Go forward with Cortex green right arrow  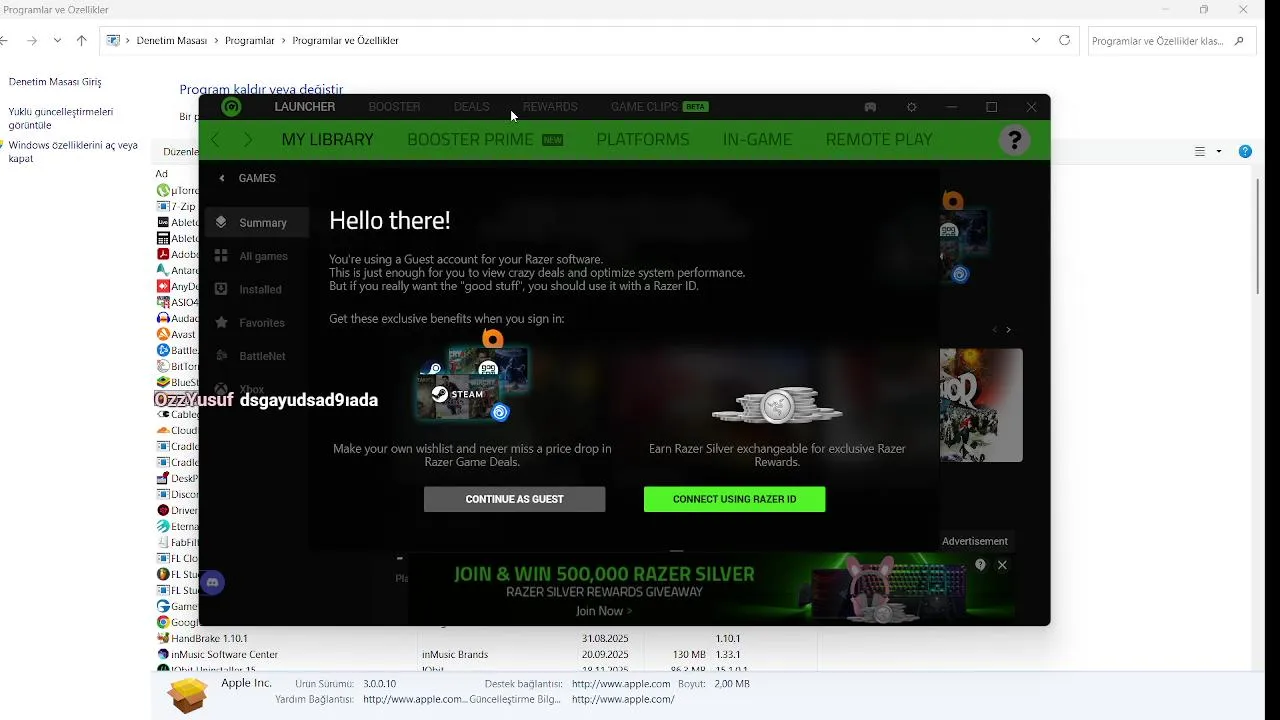(x=248, y=140)
